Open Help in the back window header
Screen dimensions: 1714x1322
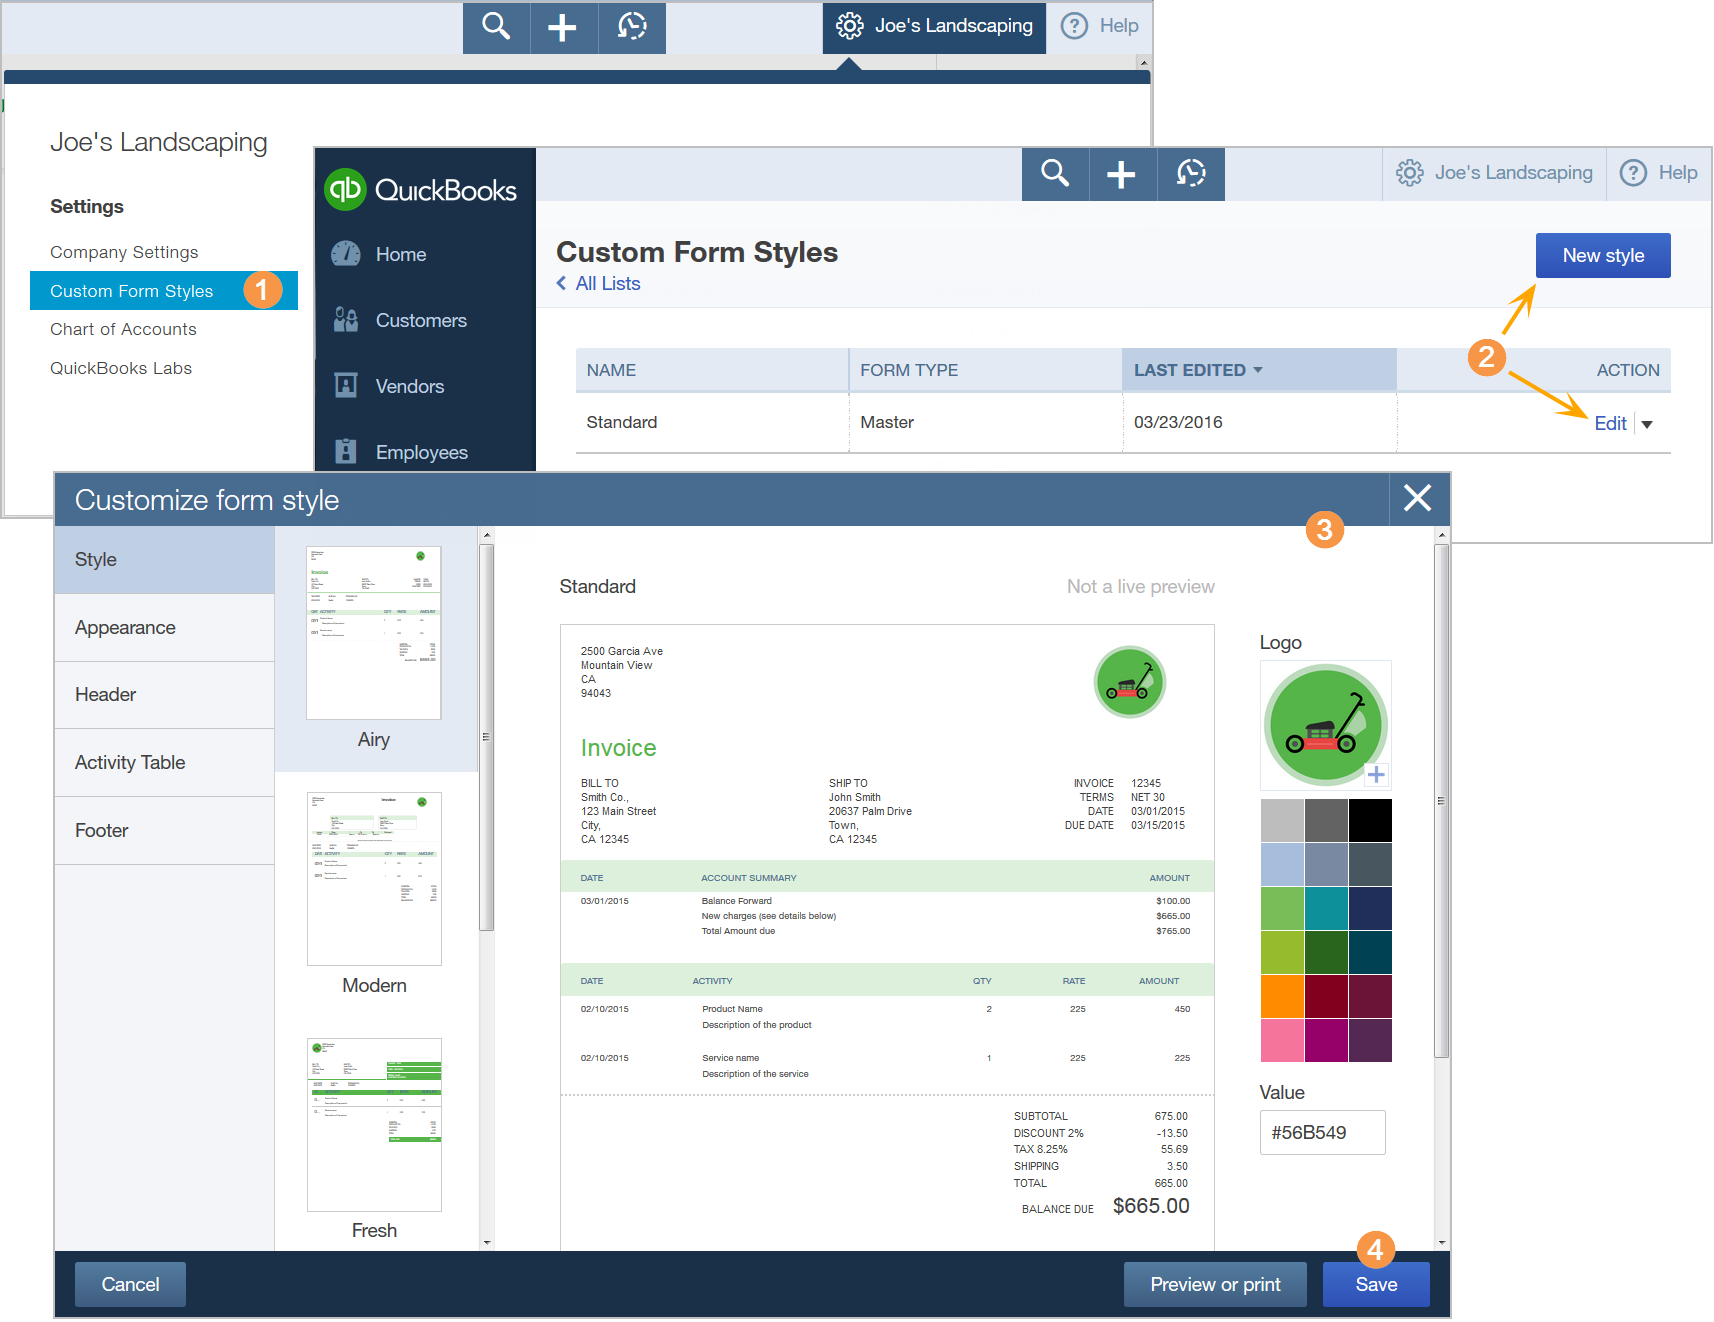1100,26
